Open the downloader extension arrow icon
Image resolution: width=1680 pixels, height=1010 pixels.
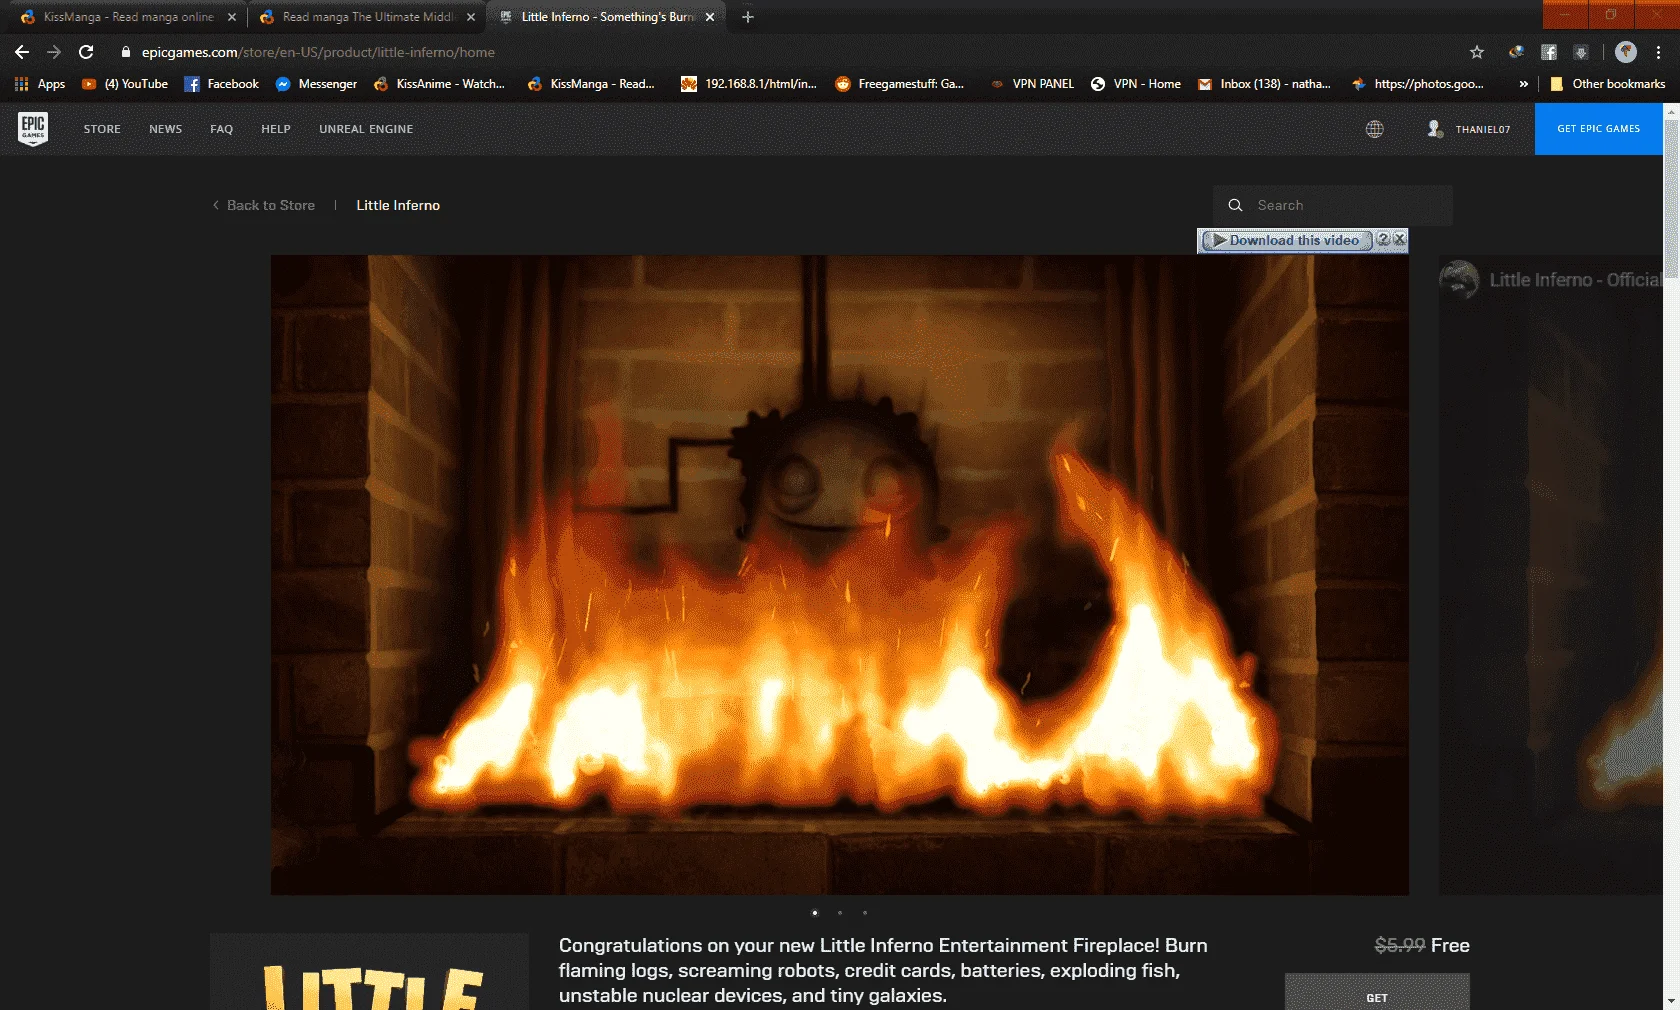coord(1581,52)
